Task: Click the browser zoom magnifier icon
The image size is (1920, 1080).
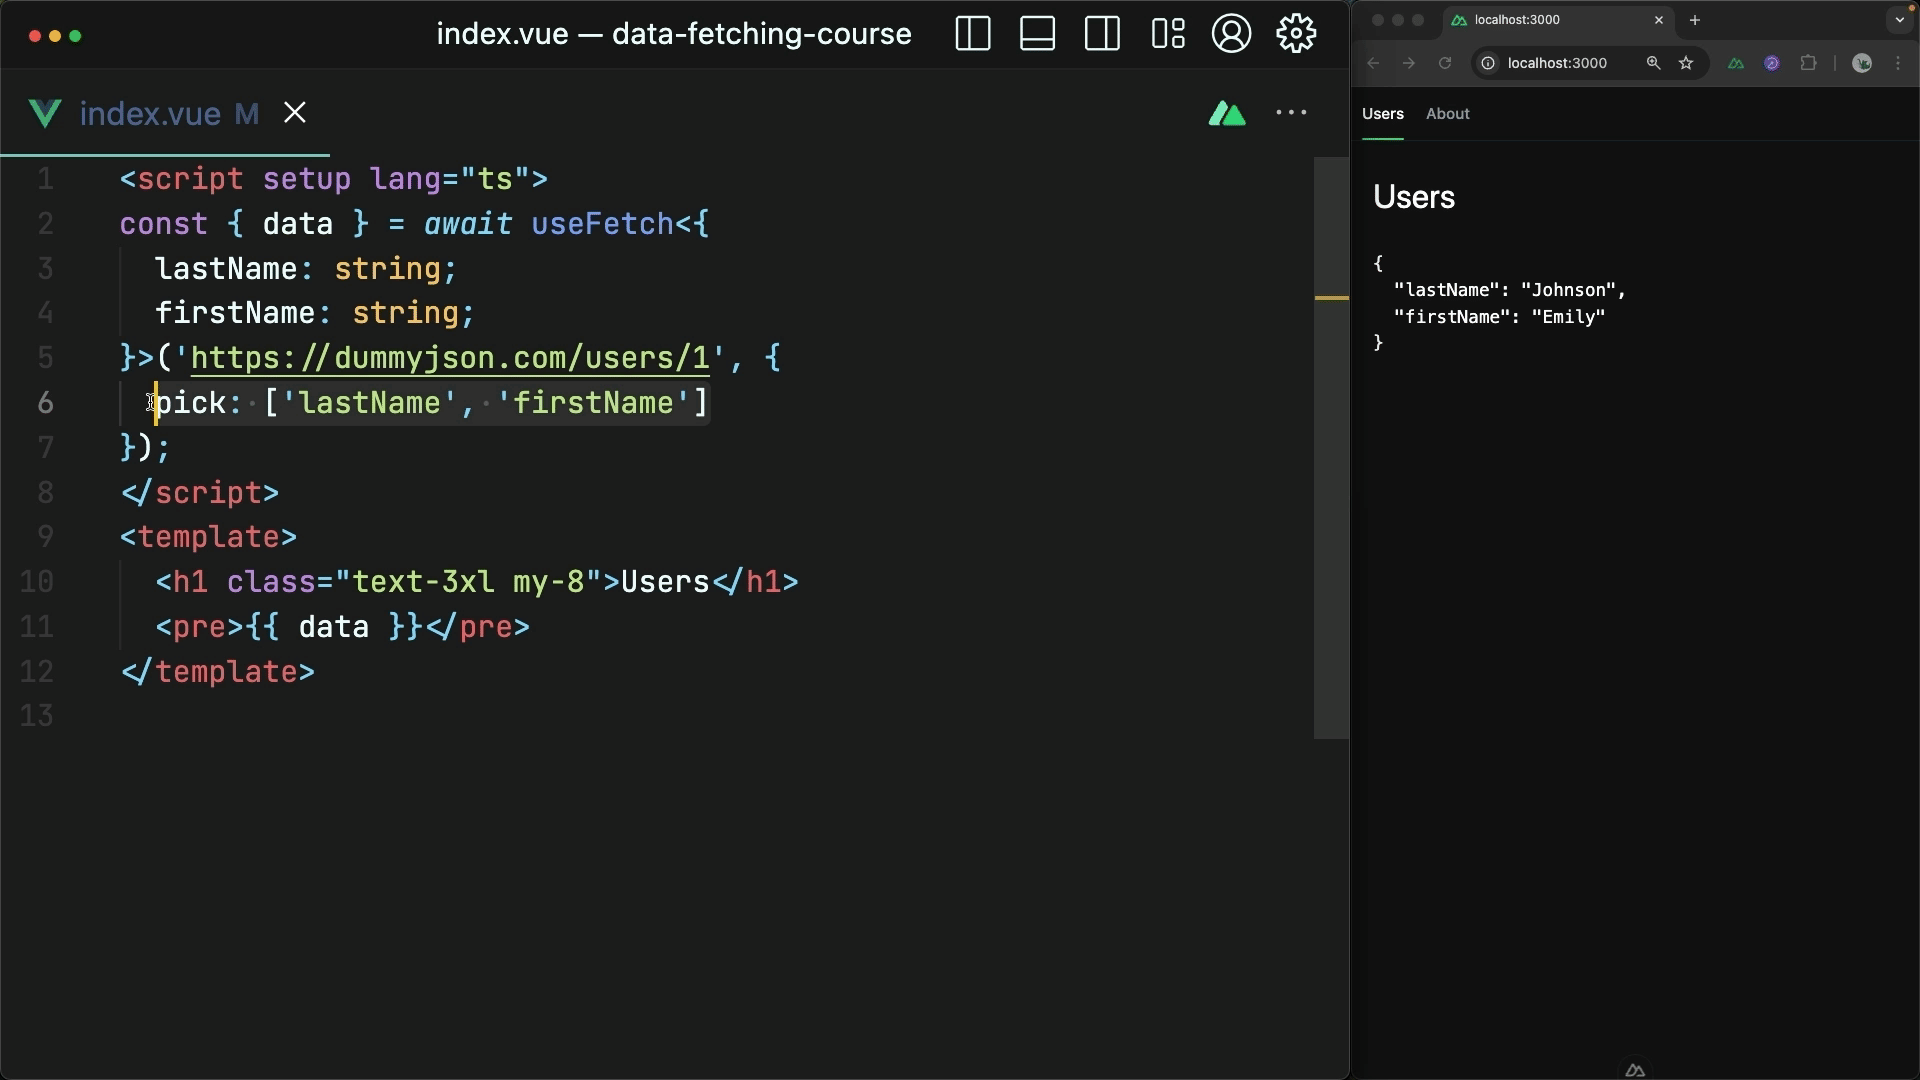Action: [x=1653, y=63]
